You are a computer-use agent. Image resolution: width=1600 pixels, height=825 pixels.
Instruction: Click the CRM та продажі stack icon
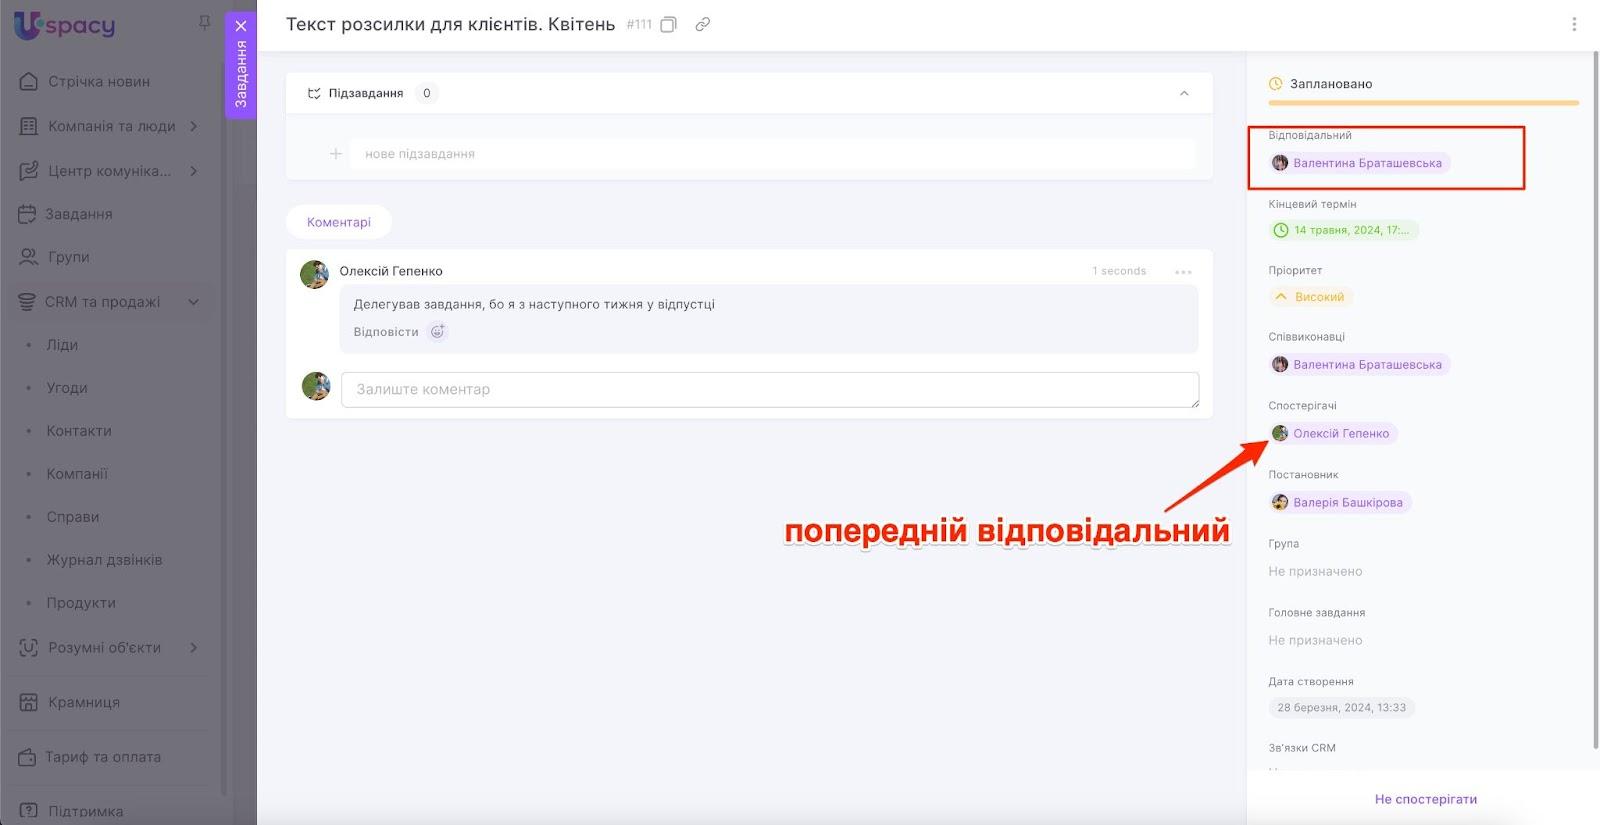(27, 301)
